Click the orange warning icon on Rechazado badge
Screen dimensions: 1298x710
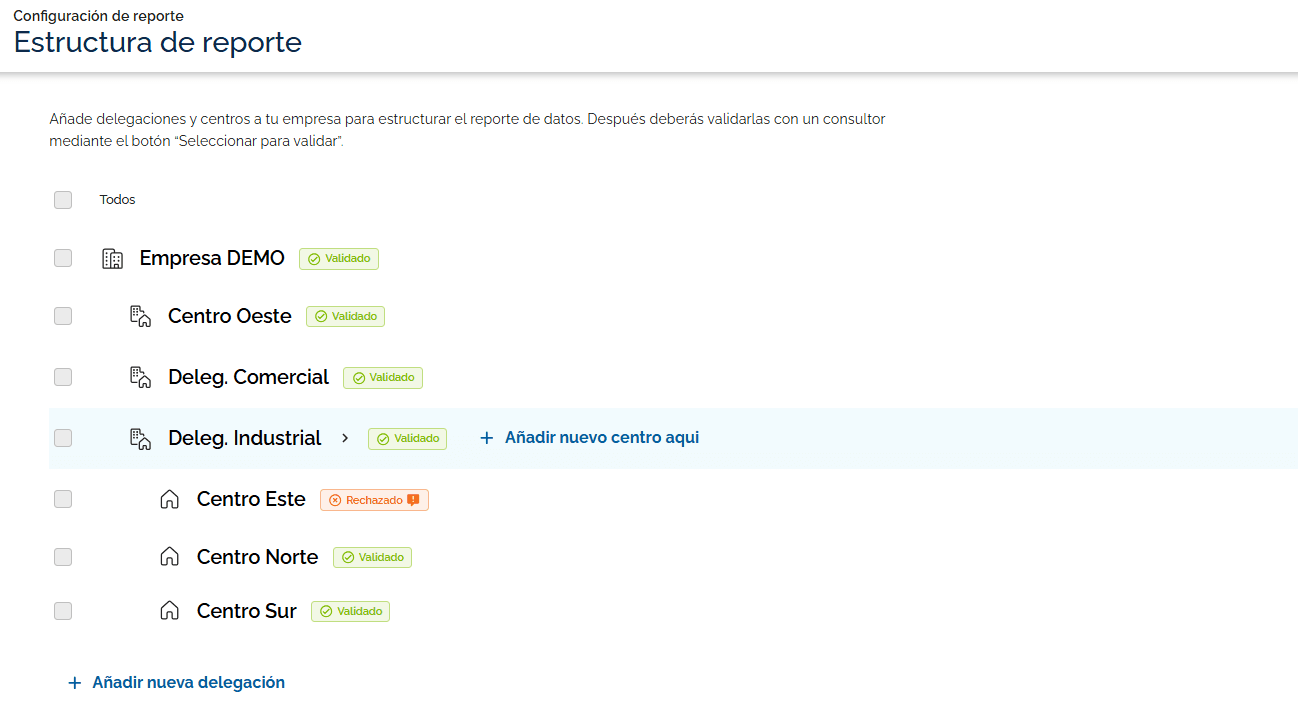click(413, 500)
